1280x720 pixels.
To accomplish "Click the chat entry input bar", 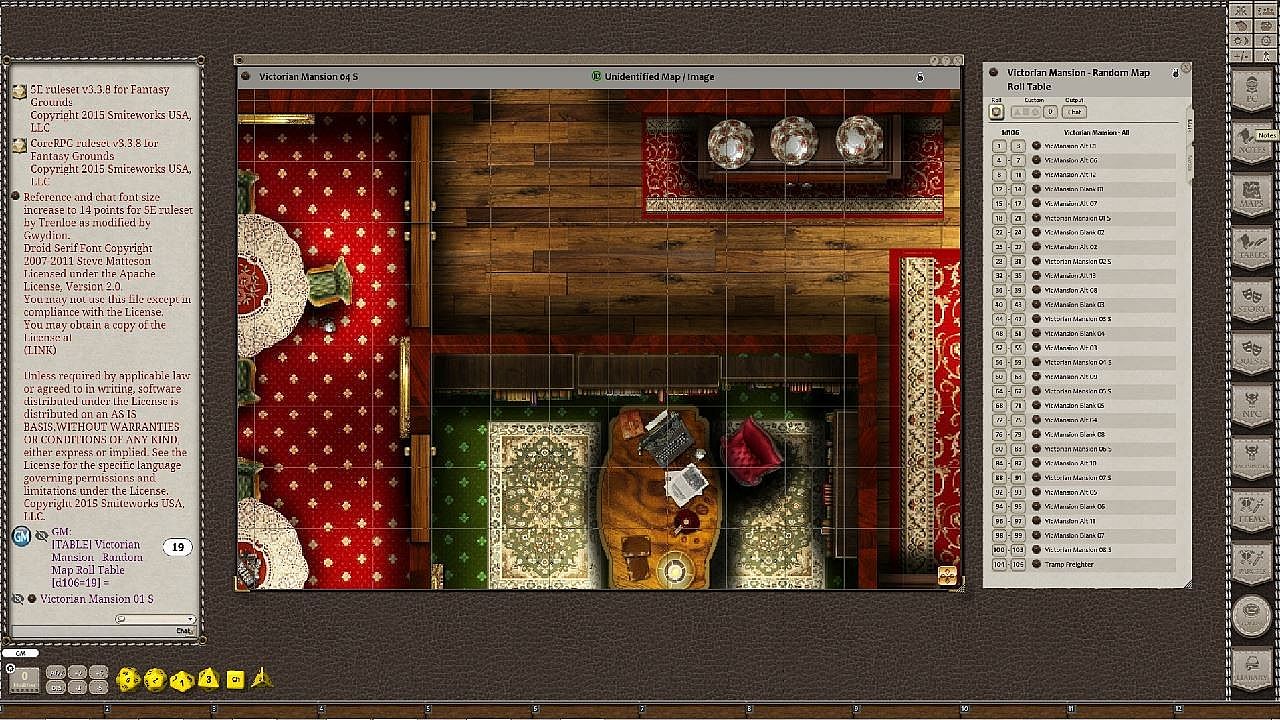I will [x=104, y=631].
